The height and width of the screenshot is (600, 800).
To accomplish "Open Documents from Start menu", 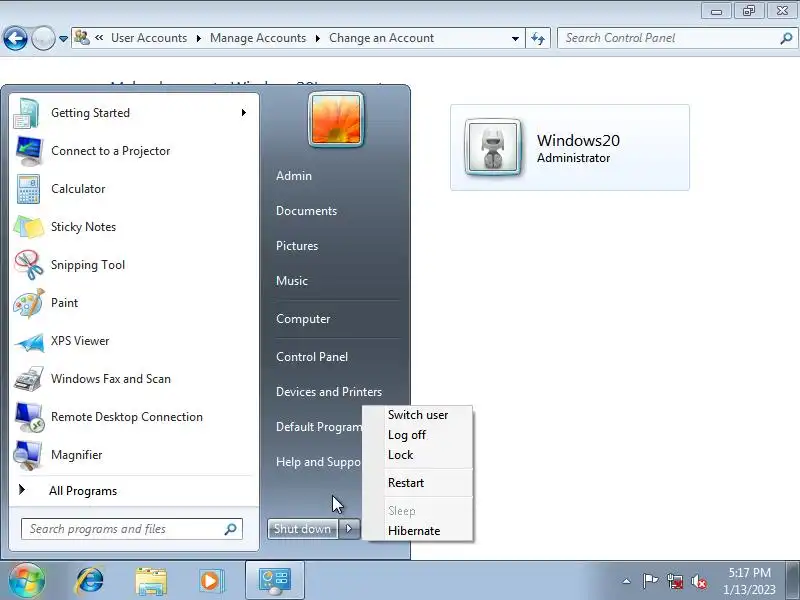I will click(307, 211).
